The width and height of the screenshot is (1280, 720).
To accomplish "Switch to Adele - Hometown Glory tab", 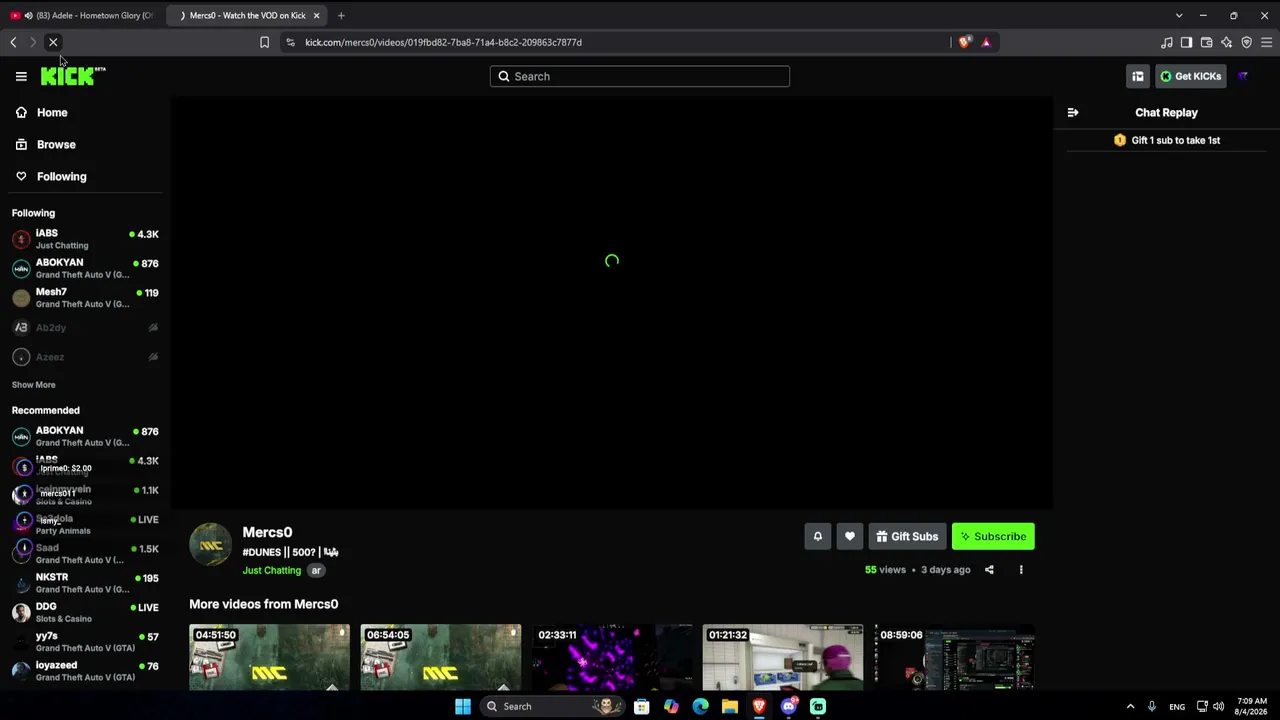I will (81, 16).
